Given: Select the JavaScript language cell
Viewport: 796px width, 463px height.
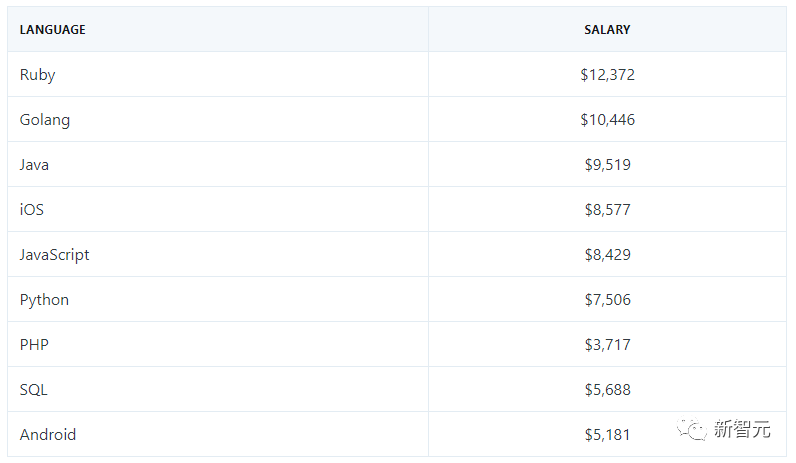Looking at the screenshot, I should (55, 255).
